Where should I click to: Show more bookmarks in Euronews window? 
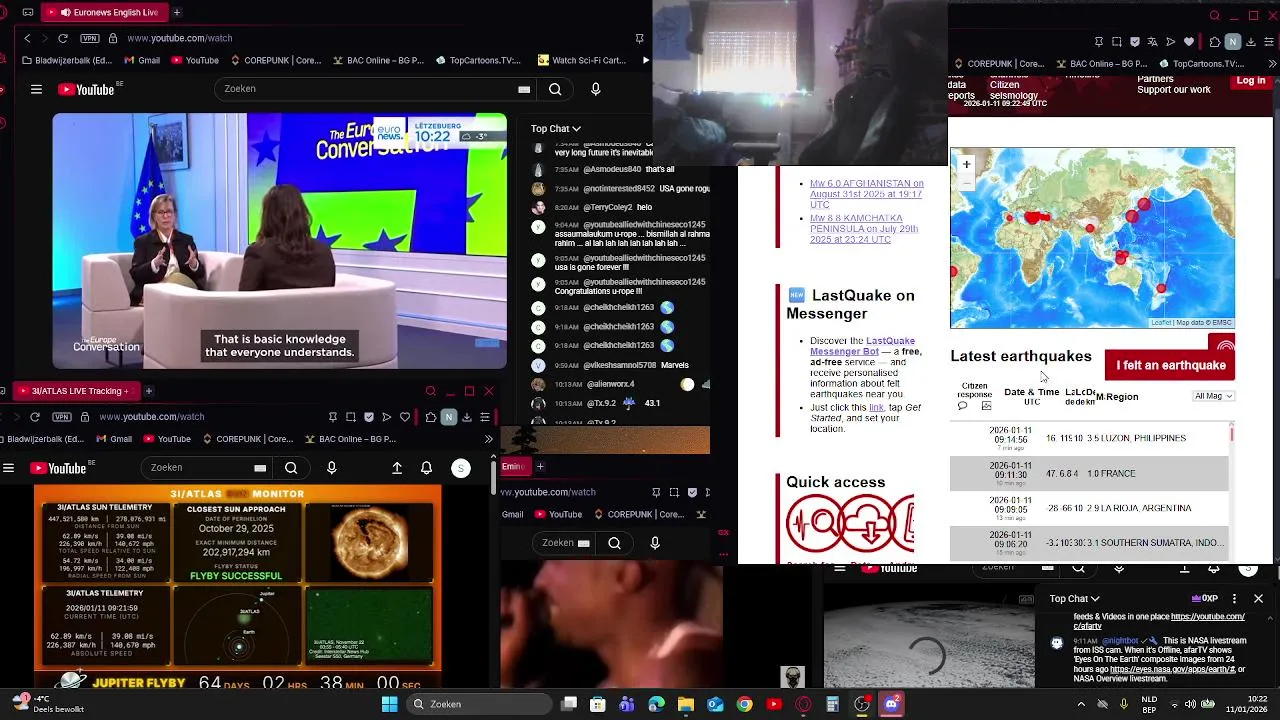[x=645, y=60]
